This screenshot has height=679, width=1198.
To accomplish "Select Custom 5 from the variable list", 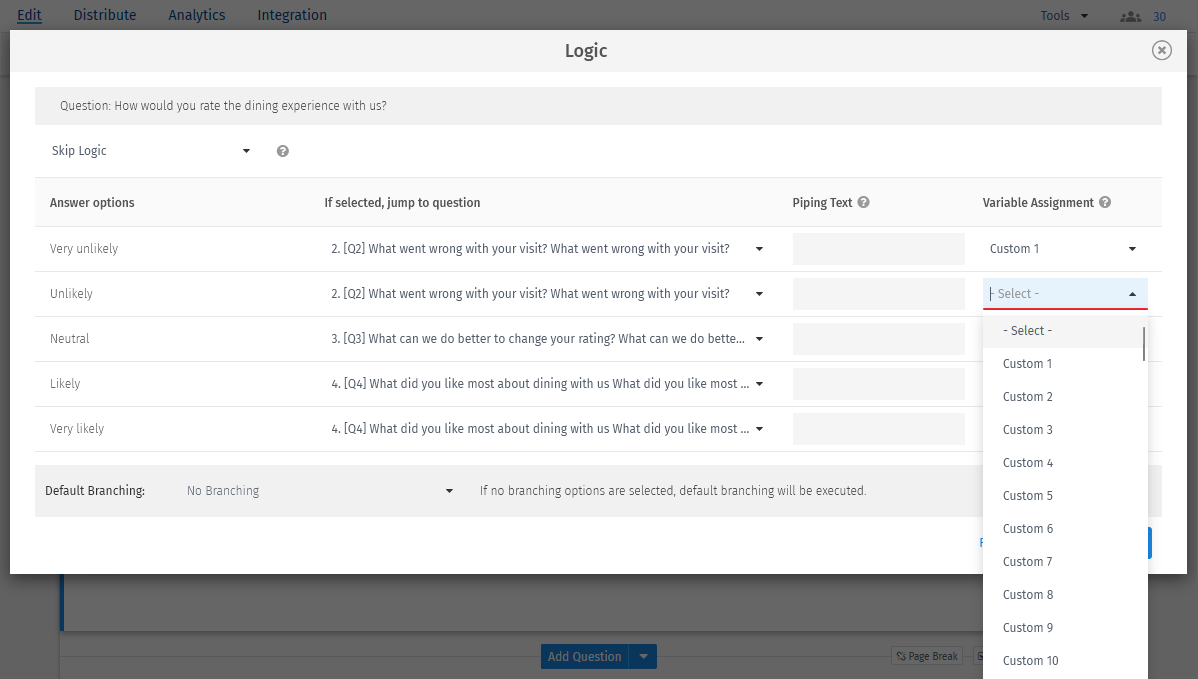I will point(1028,495).
